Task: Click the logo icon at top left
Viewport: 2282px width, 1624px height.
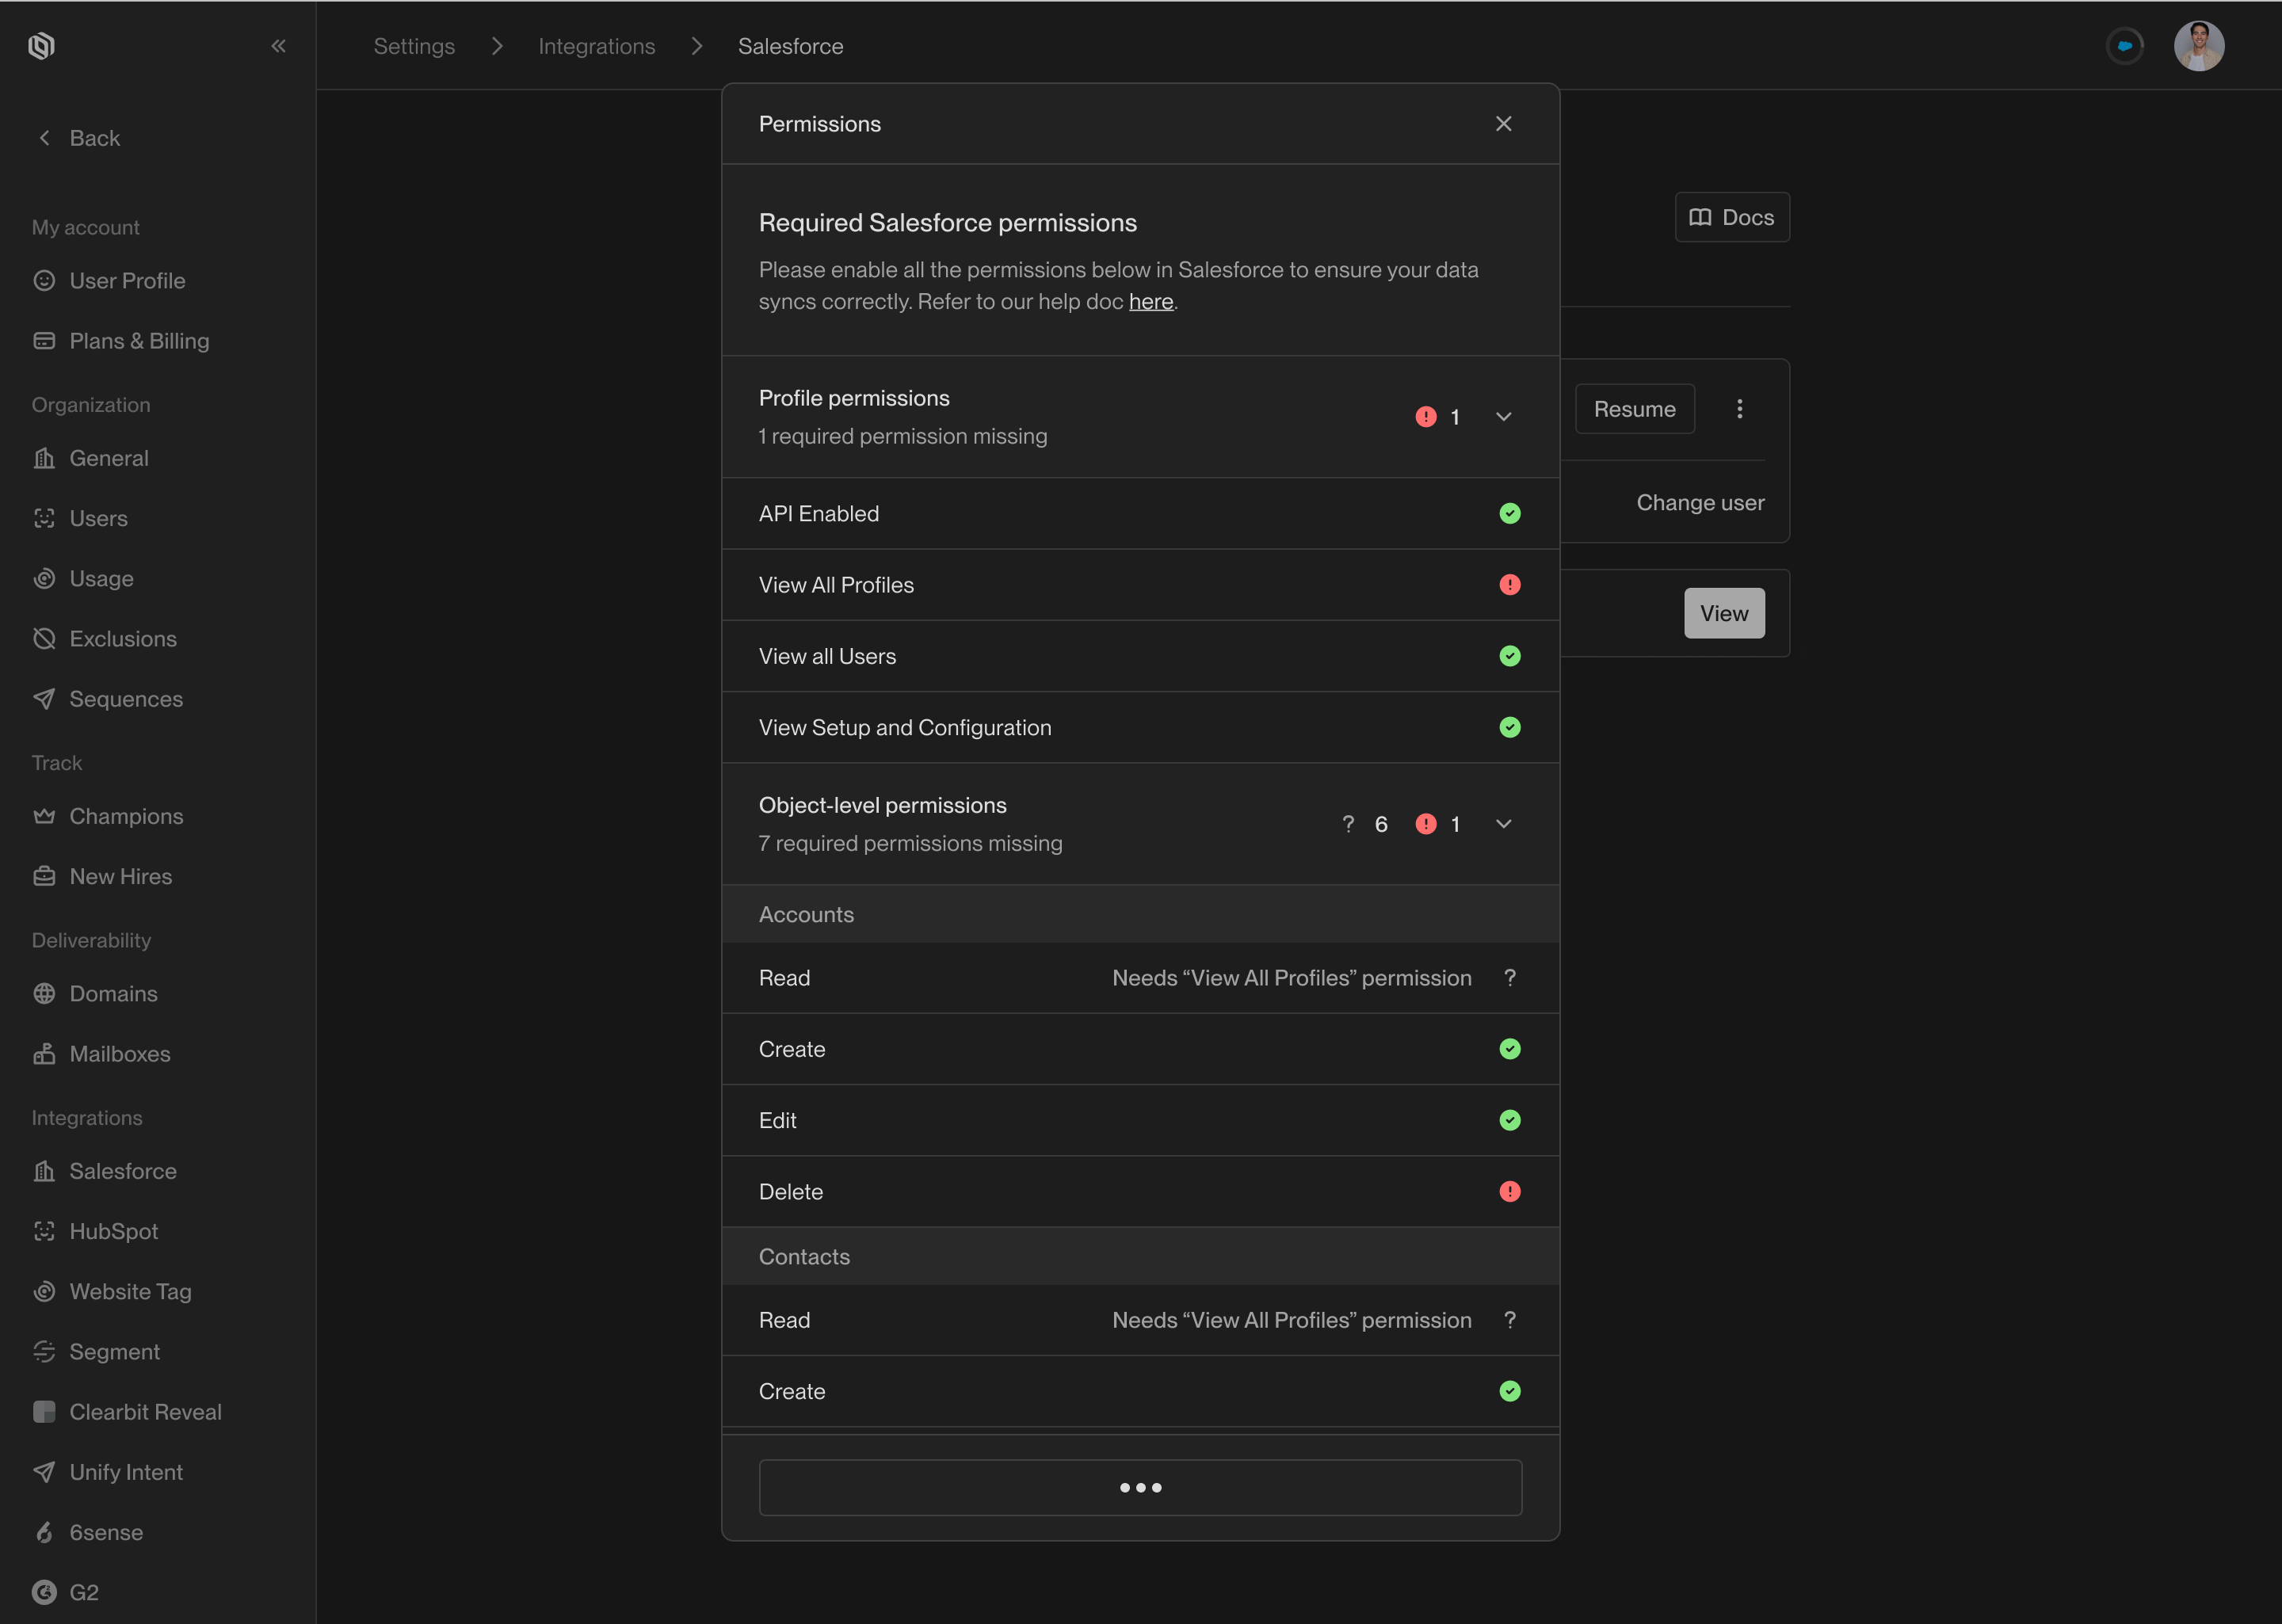Action: pos(41,46)
